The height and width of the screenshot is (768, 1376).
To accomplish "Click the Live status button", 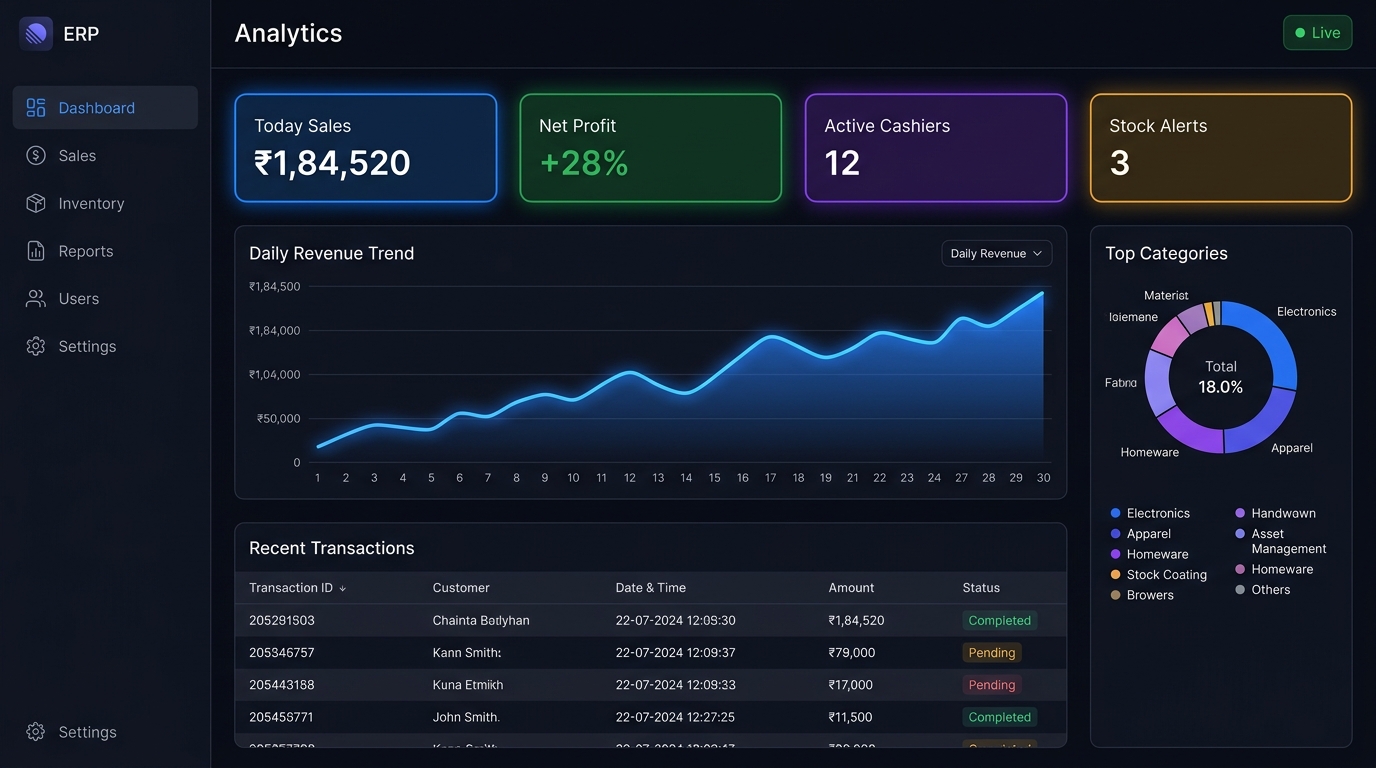I will [1317, 33].
